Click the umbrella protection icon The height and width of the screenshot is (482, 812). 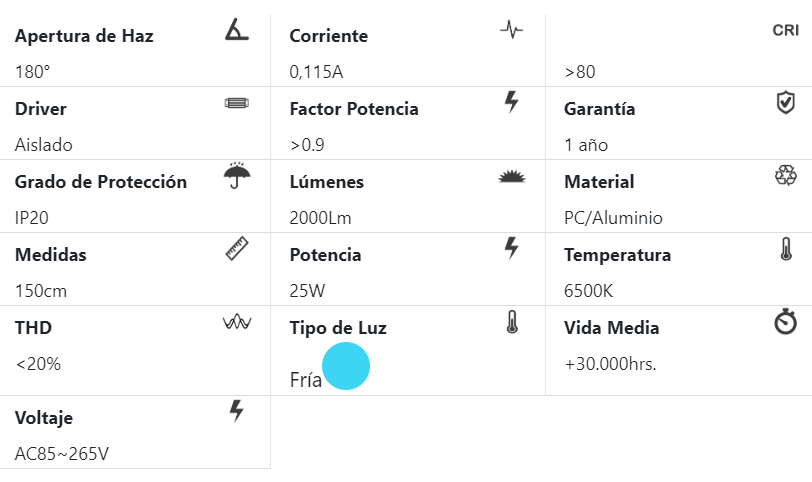point(237,176)
